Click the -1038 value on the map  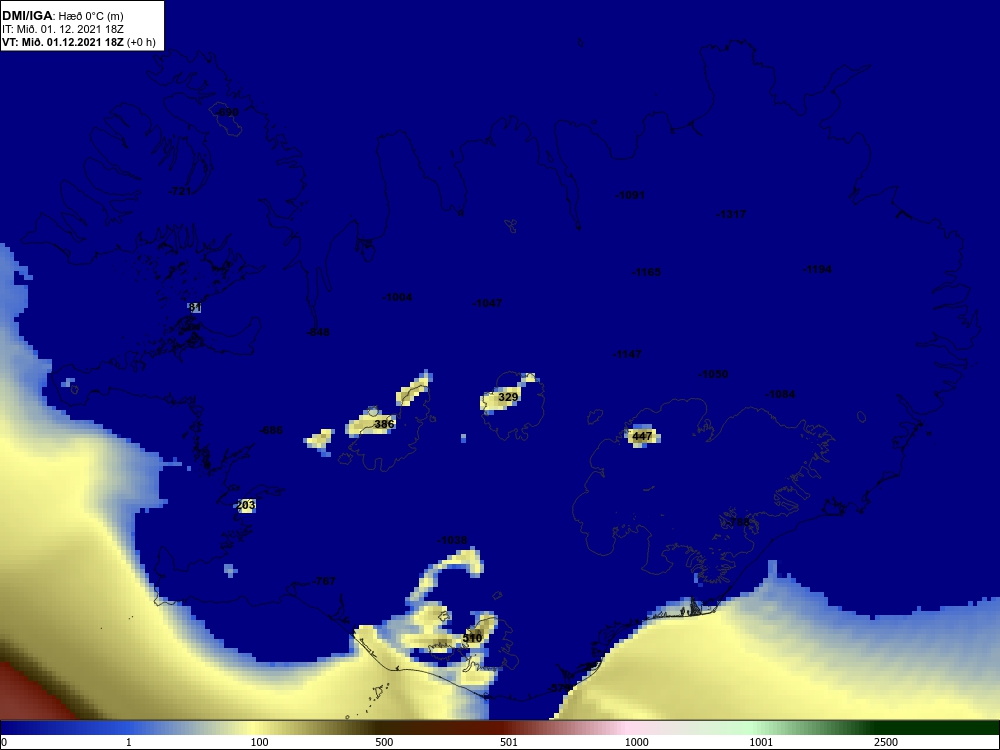(x=452, y=540)
